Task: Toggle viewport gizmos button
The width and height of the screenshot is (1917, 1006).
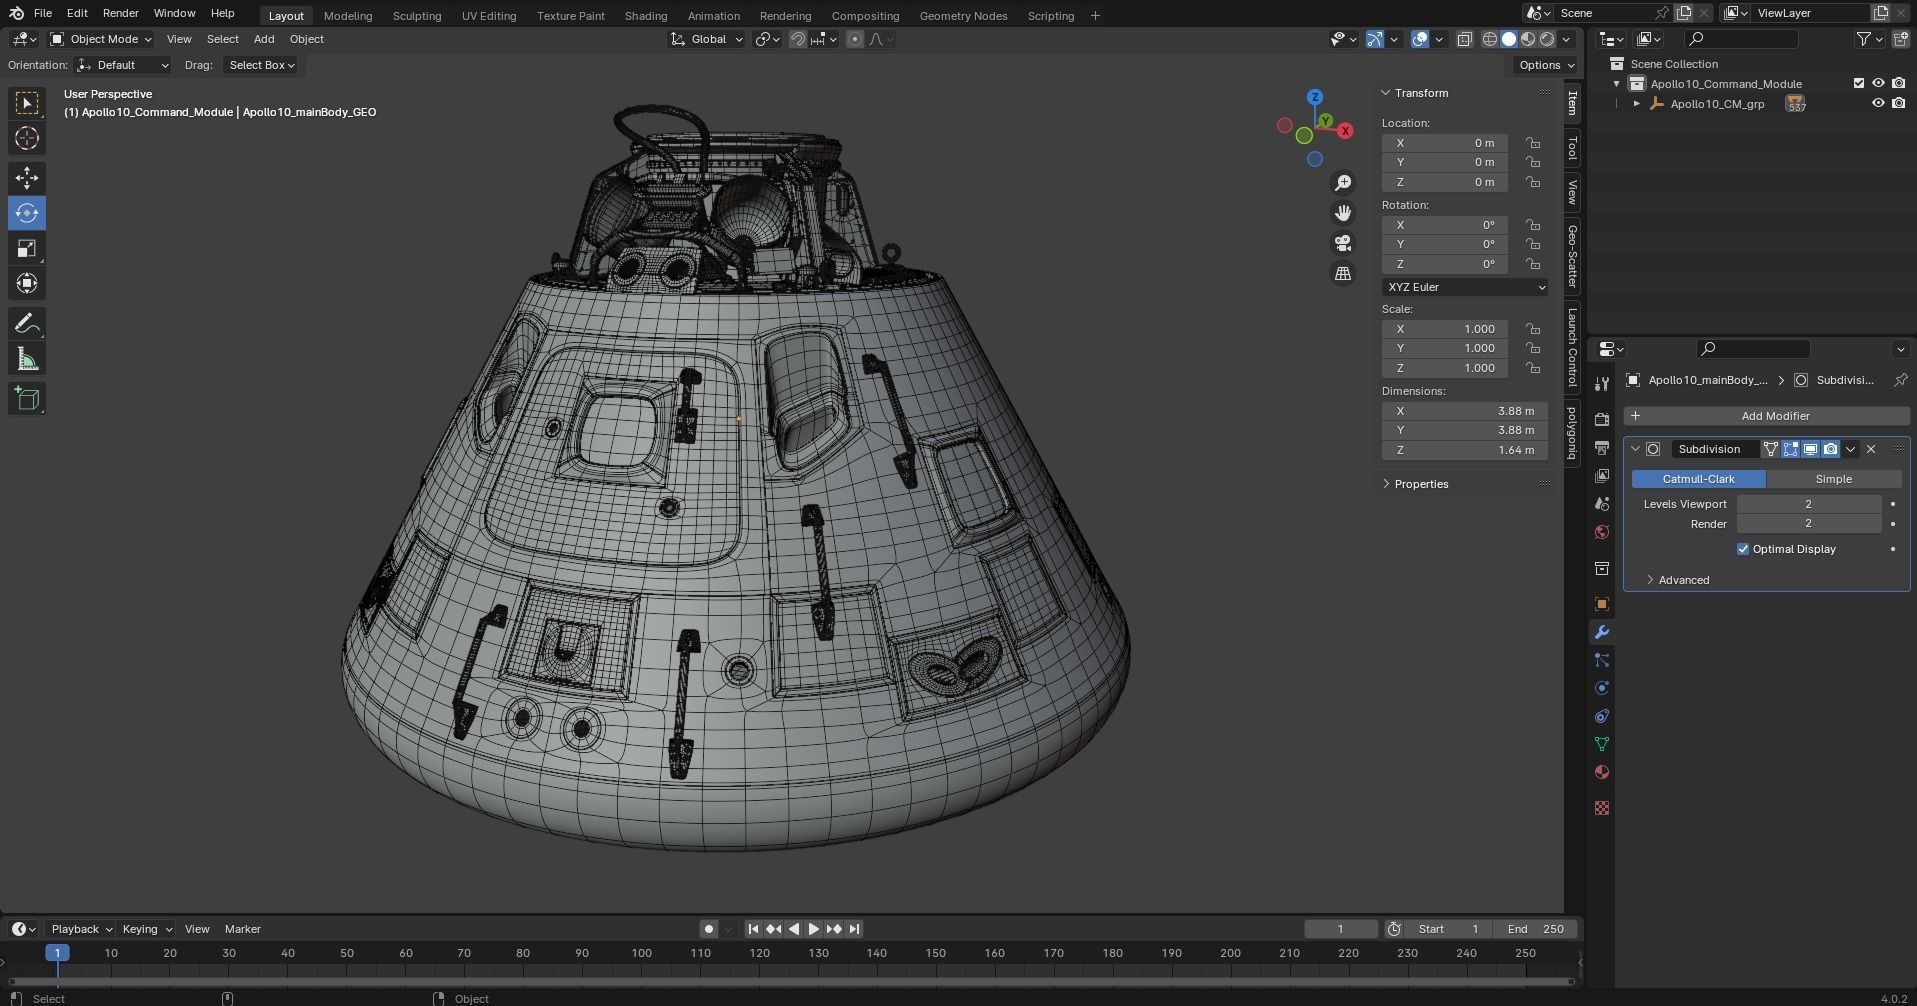Action: point(1376,39)
